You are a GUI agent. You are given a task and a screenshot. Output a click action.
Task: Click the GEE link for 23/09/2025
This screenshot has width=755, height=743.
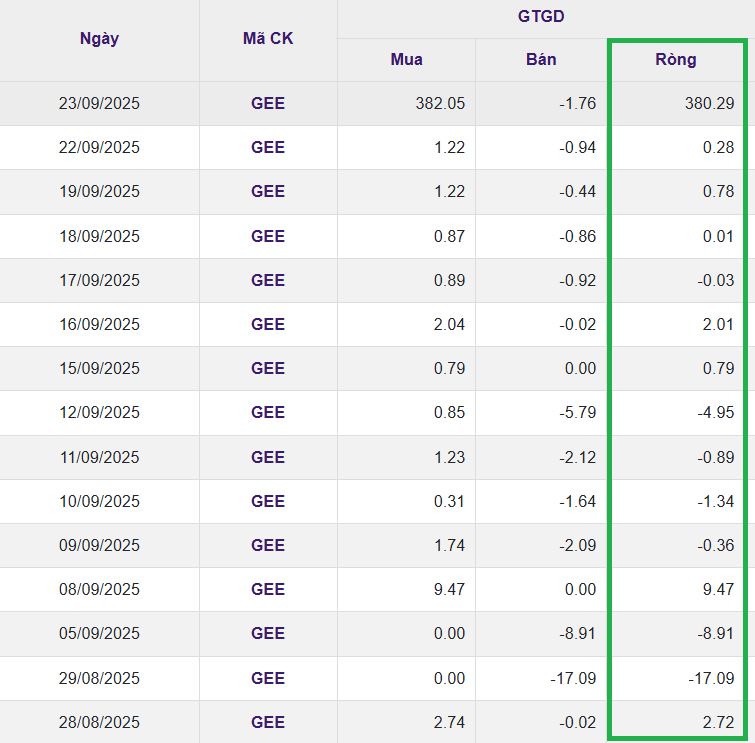coord(268,103)
